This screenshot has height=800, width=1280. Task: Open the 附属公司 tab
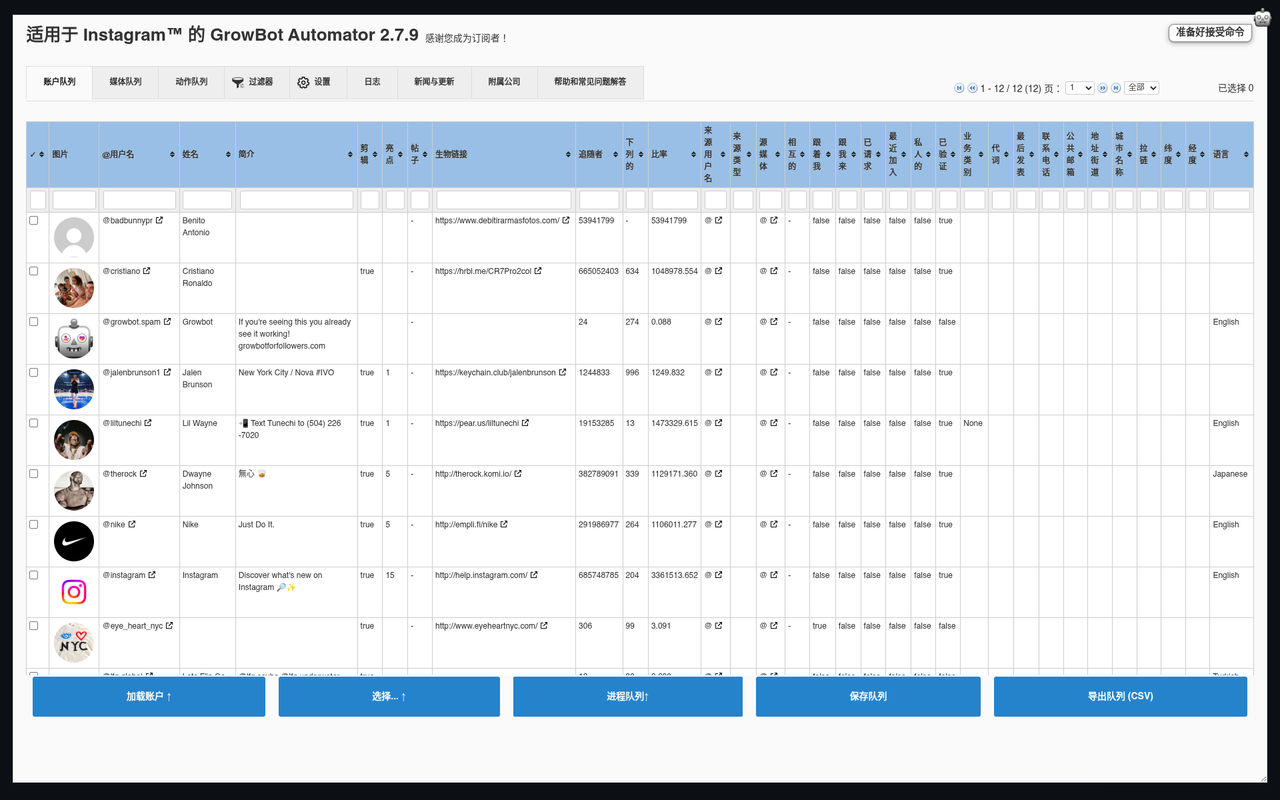click(504, 82)
